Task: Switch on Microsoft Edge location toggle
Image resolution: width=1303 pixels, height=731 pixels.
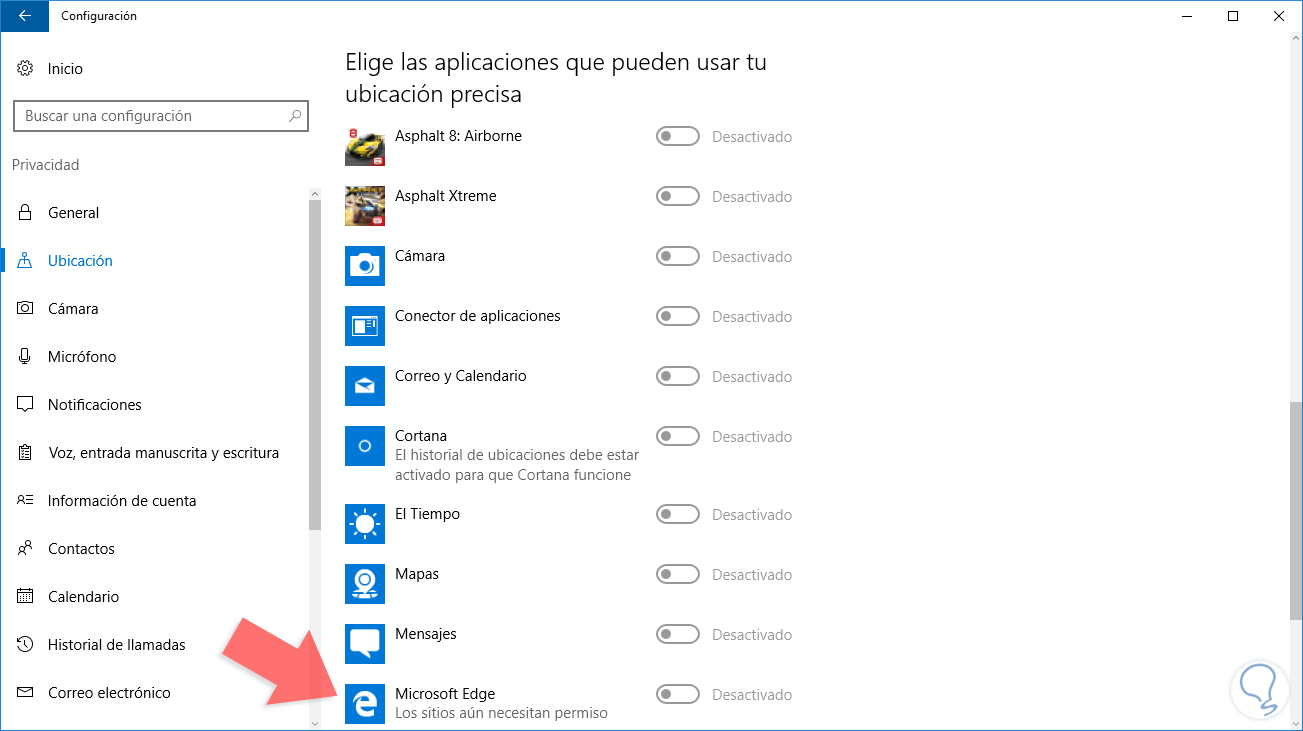Action: point(677,694)
